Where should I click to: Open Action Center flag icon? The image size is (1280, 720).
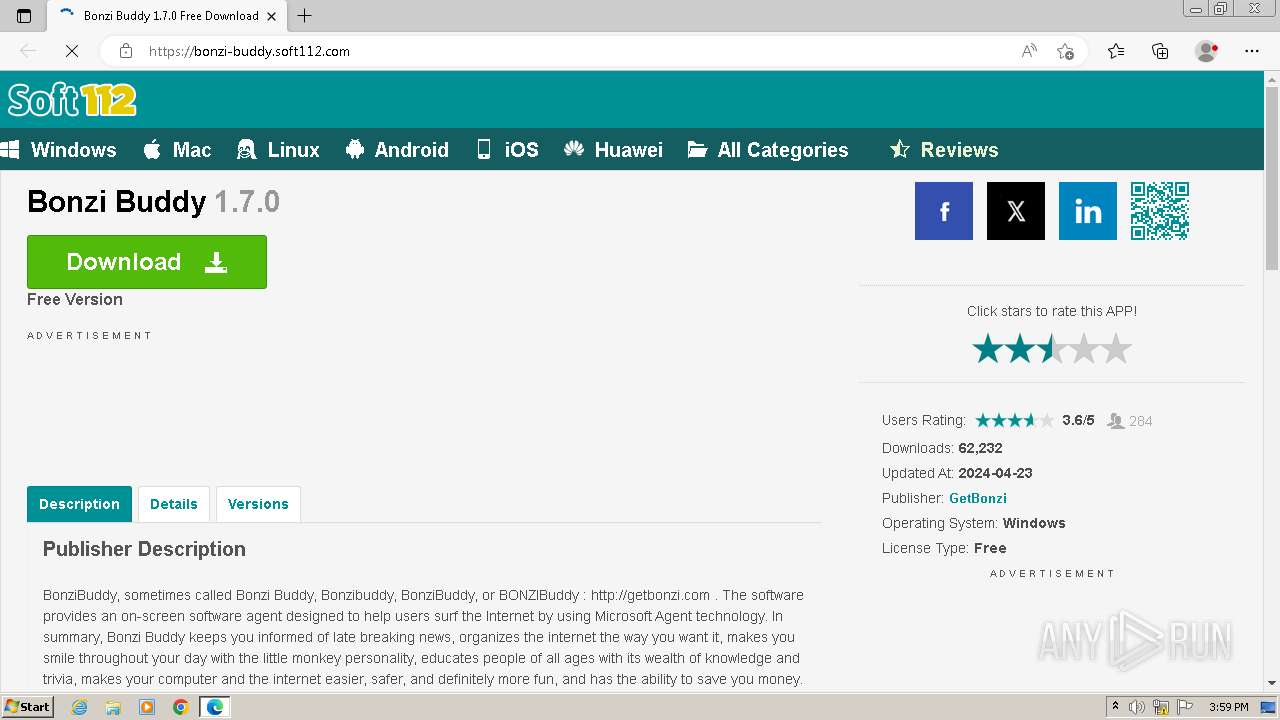click(x=1185, y=707)
